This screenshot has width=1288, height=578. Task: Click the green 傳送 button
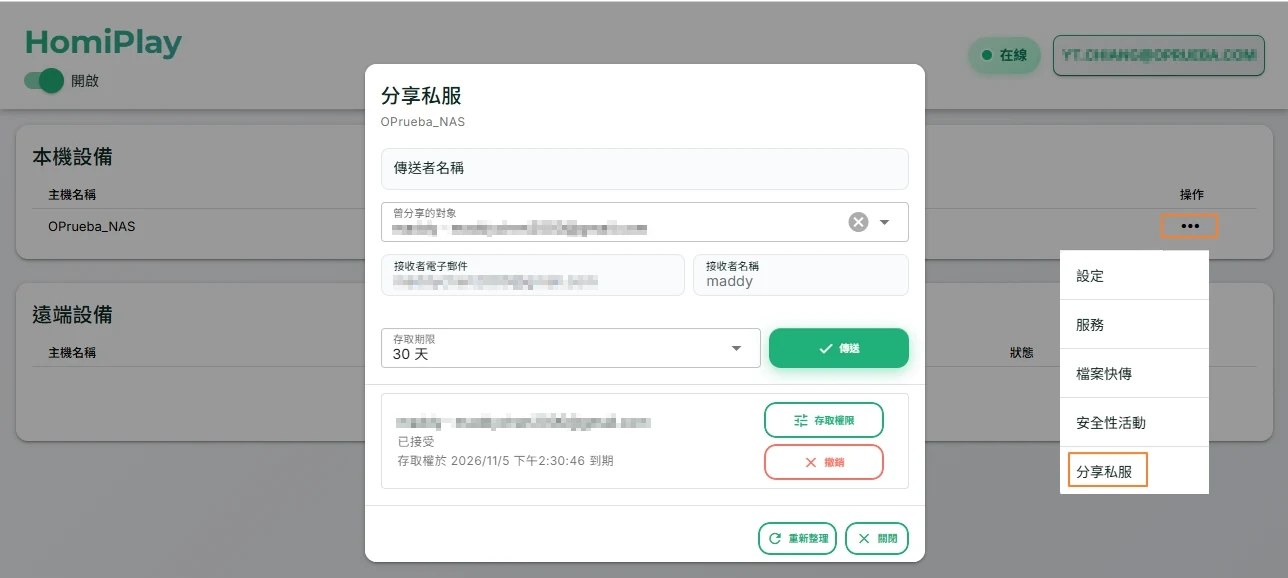pyautogui.click(x=838, y=348)
